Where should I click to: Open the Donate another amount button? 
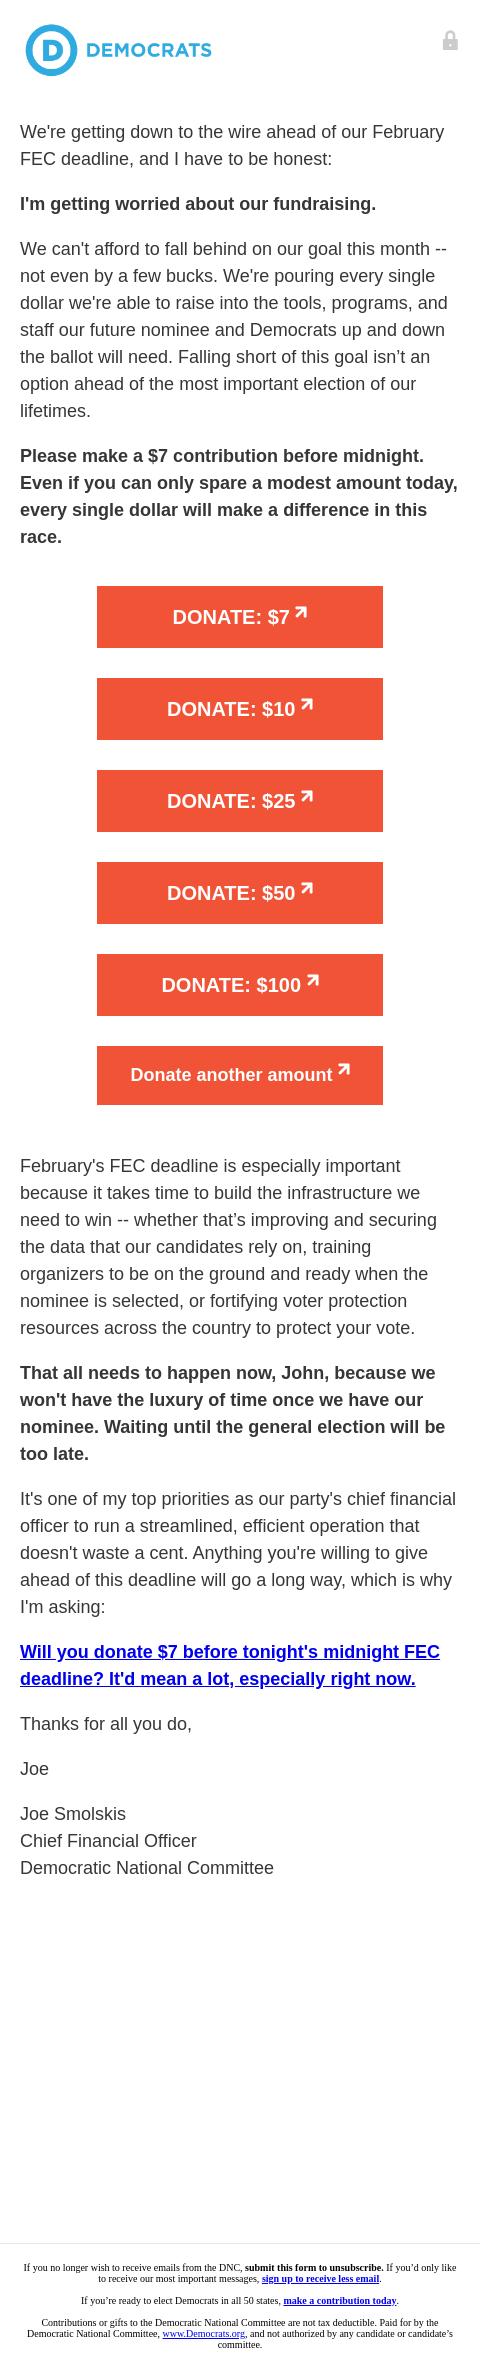(240, 1075)
